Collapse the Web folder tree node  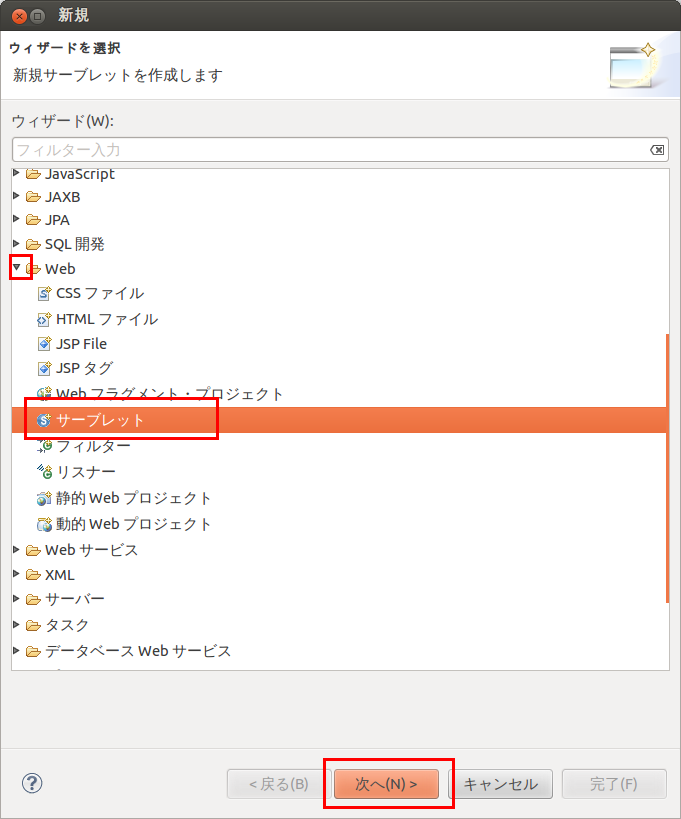16,268
